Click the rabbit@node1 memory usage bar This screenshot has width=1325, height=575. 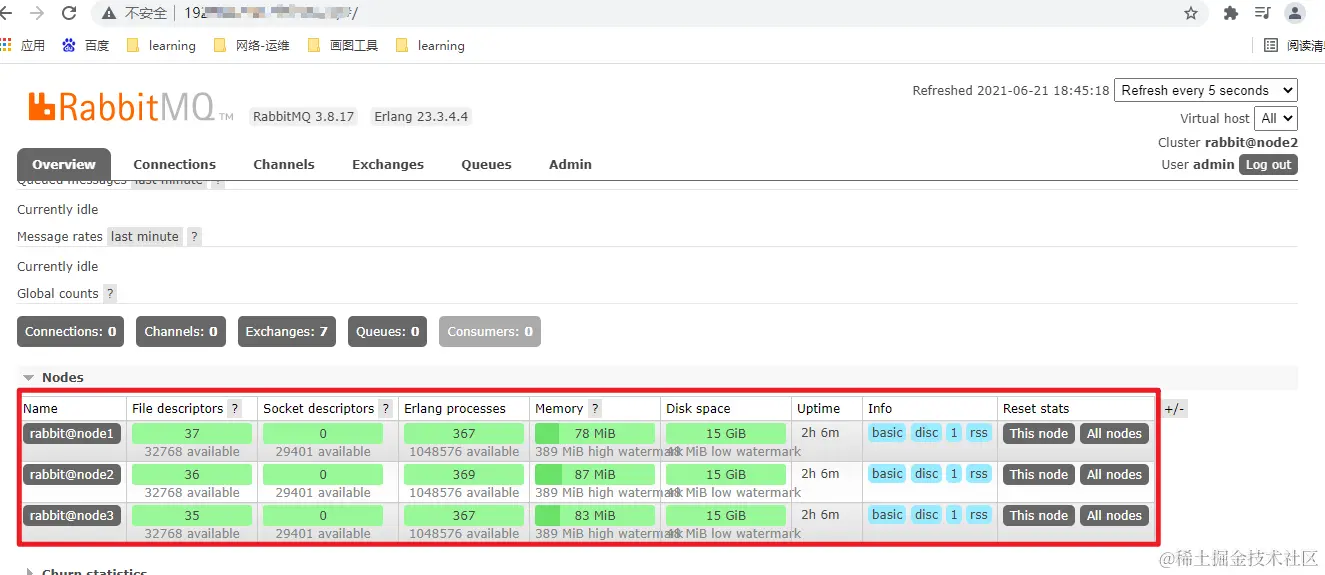[595, 433]
